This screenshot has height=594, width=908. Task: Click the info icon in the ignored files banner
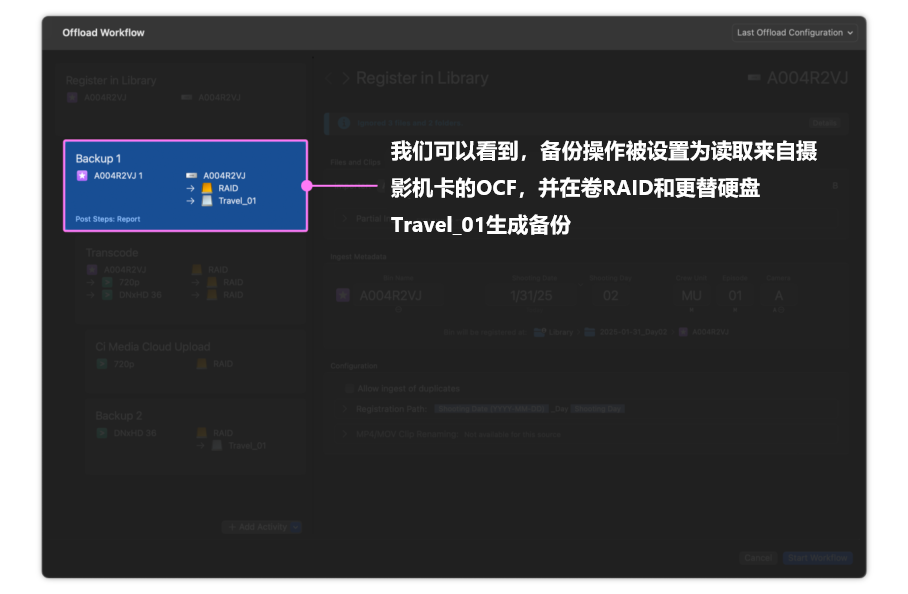pyautogui.click(x=343, y=123)
